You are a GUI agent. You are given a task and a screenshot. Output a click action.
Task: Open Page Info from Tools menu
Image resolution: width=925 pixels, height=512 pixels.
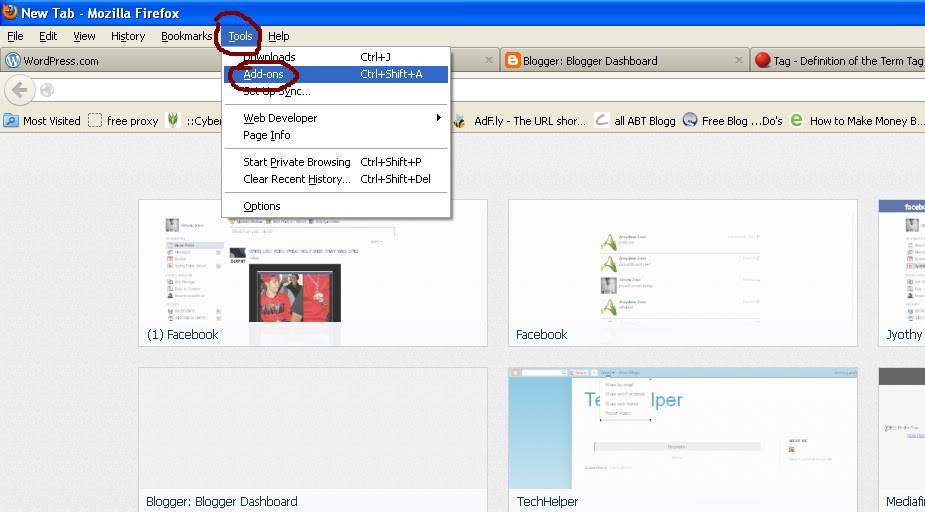pos(336,135)
